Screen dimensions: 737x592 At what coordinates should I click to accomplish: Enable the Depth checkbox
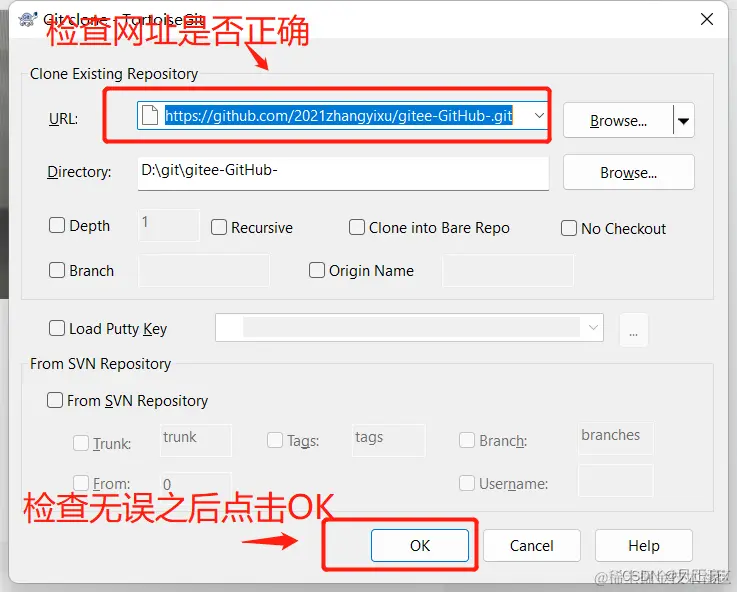[x=57, y=225]
